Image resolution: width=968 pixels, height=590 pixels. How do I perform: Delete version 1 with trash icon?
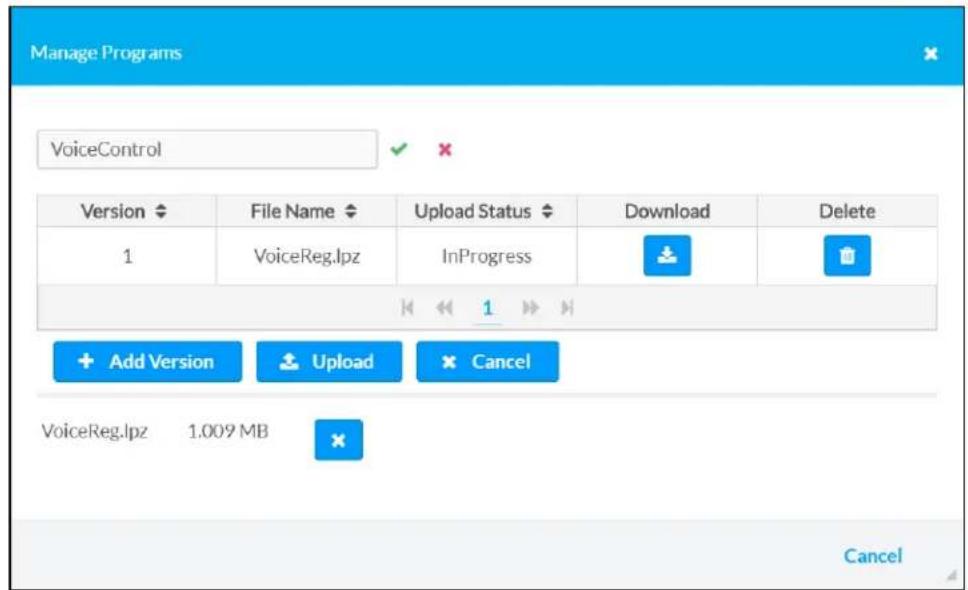point(847,256)
